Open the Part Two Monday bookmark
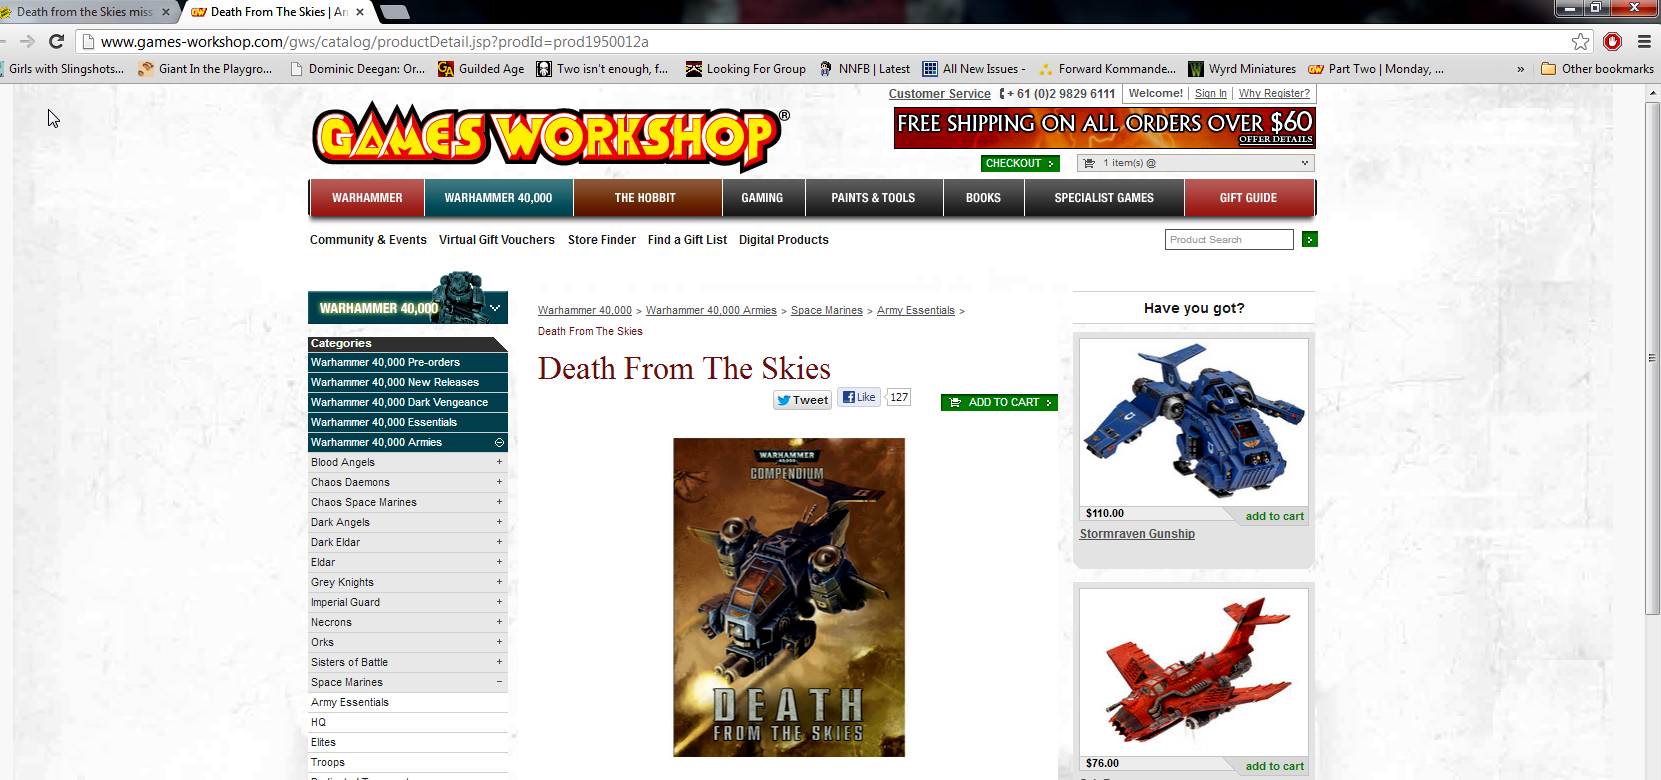The width and height of the screenshot is (1661, 780). click(1376, 69)
